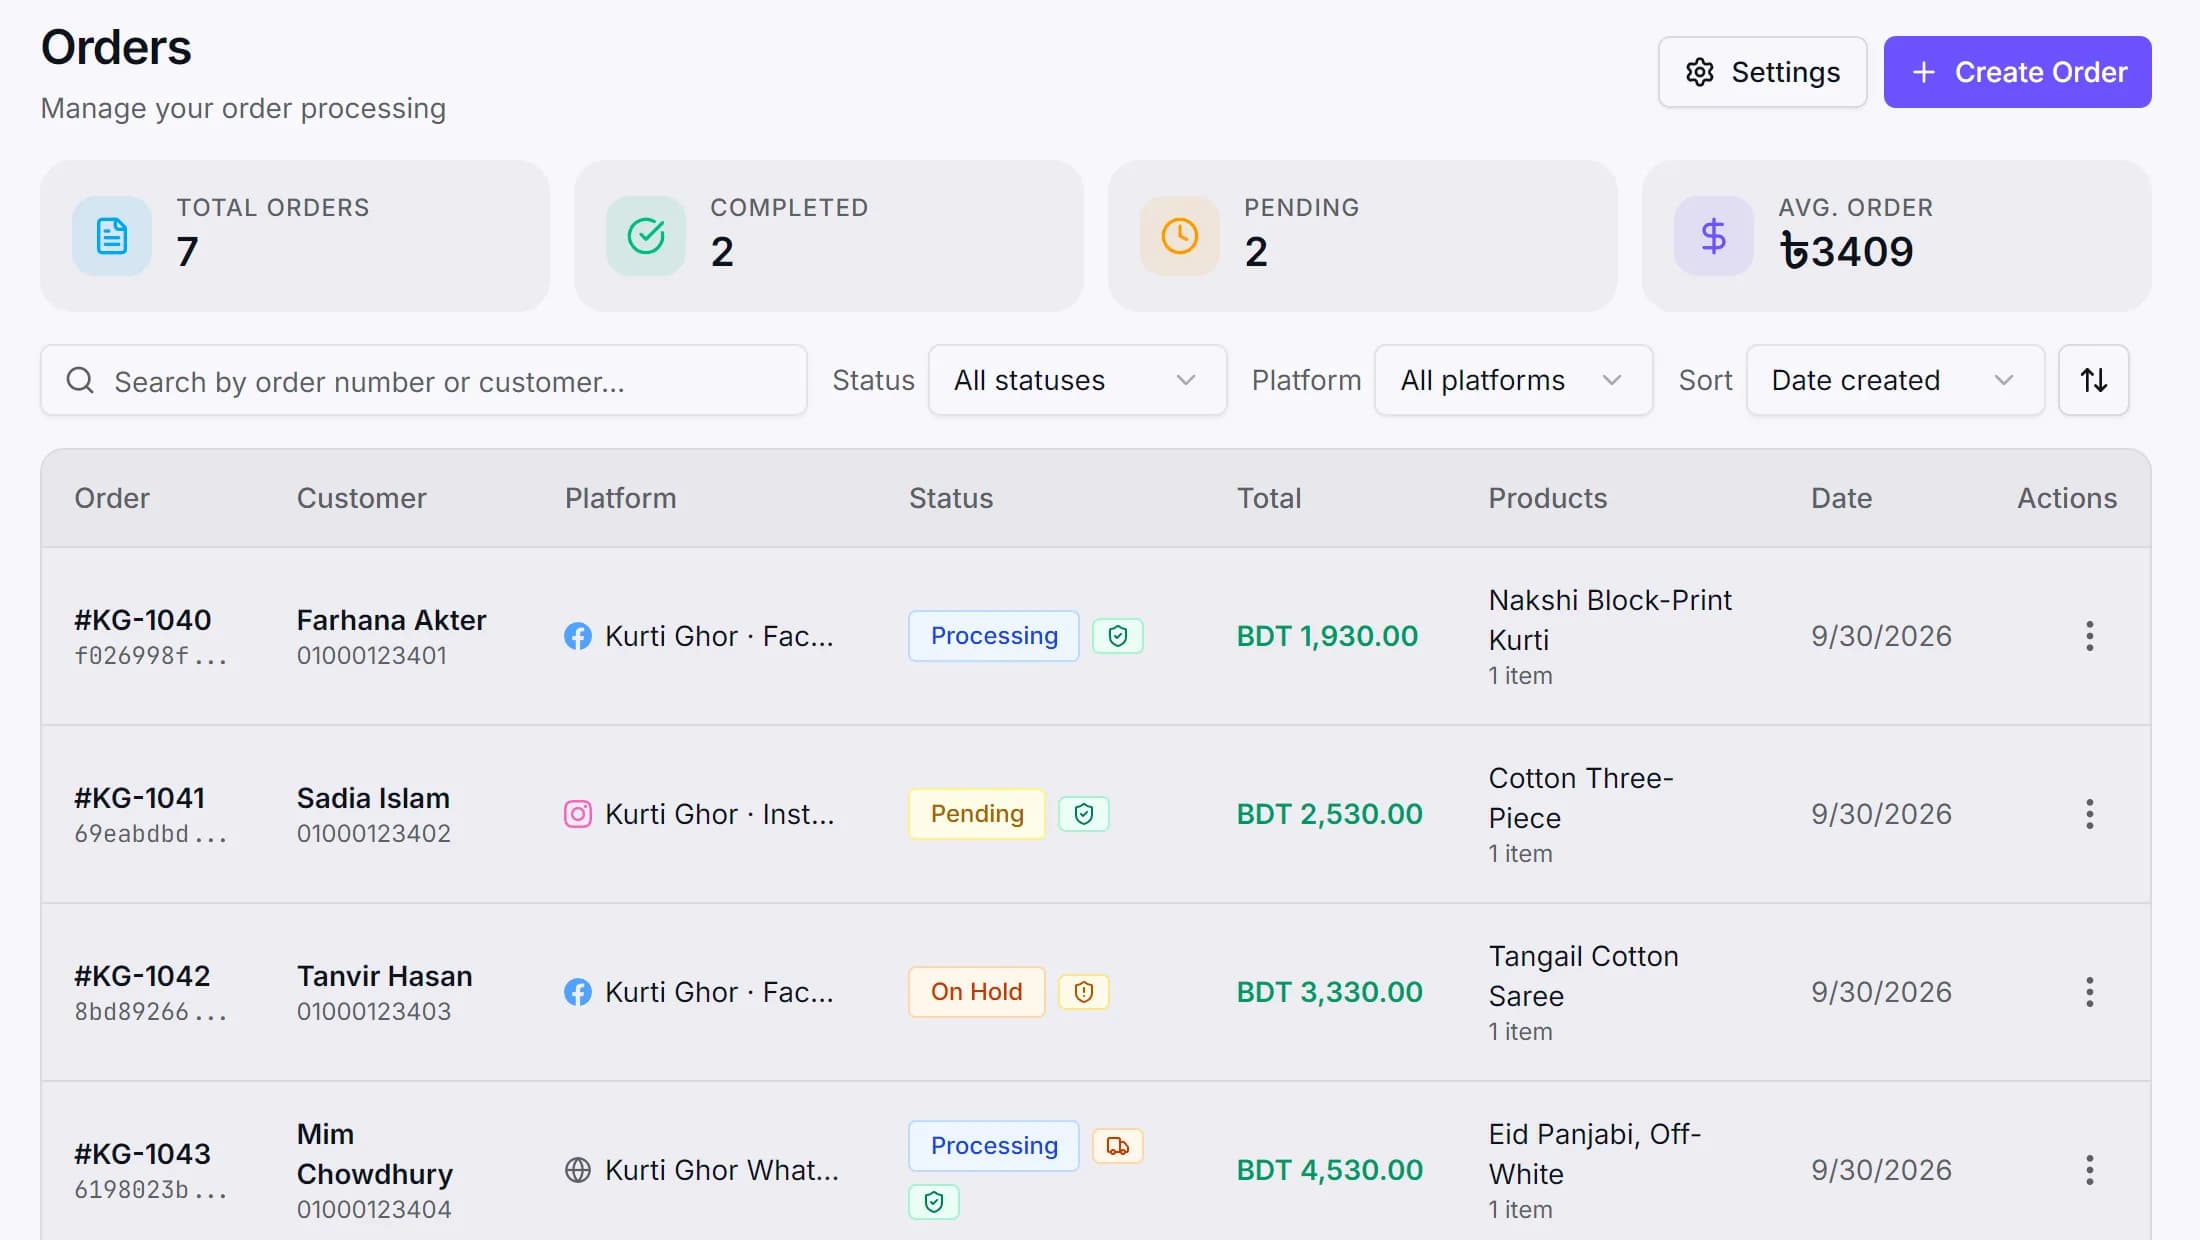Click the yellow shield badge on #KG-1042
Viewport: 2200px width, 1240px height.
(x=1084, y=992)
